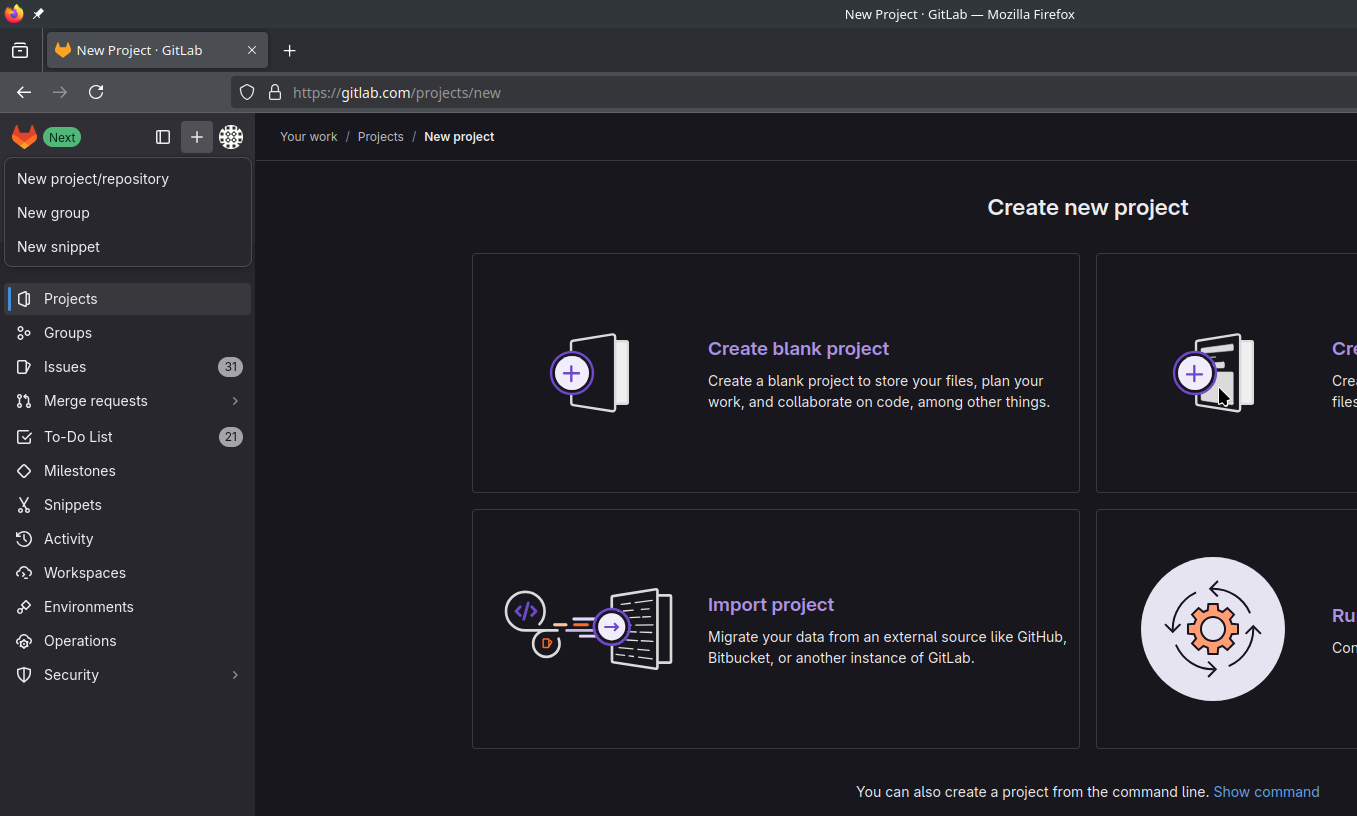1357x816 pixels.
Task: Go to Operations in the sidebar
Action: tap(80, 641)
